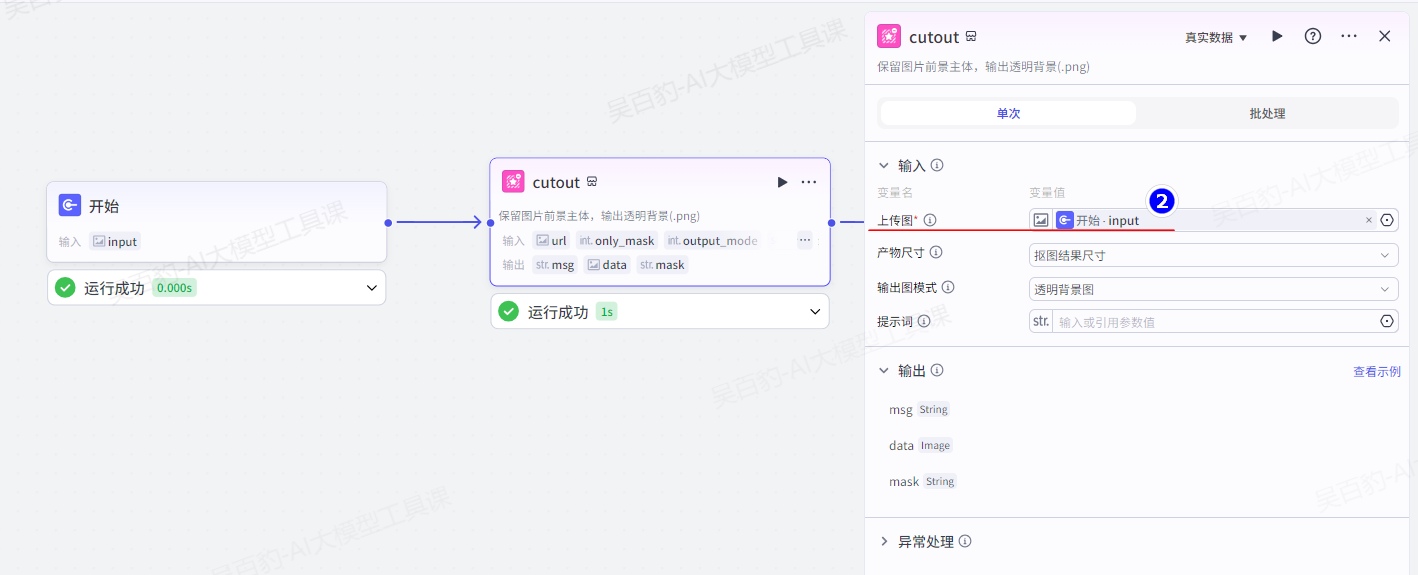Open variable picker for 上传图 field
Screen dimensions: 1418x575
[x=1387, y=220]
